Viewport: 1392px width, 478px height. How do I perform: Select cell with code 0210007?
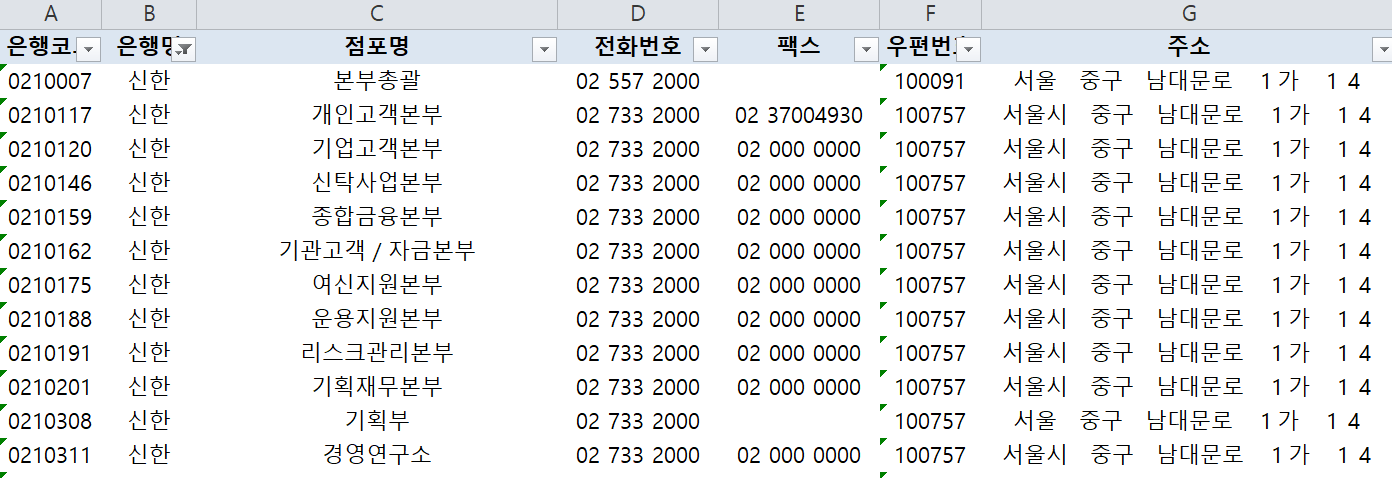coord(51,81)
